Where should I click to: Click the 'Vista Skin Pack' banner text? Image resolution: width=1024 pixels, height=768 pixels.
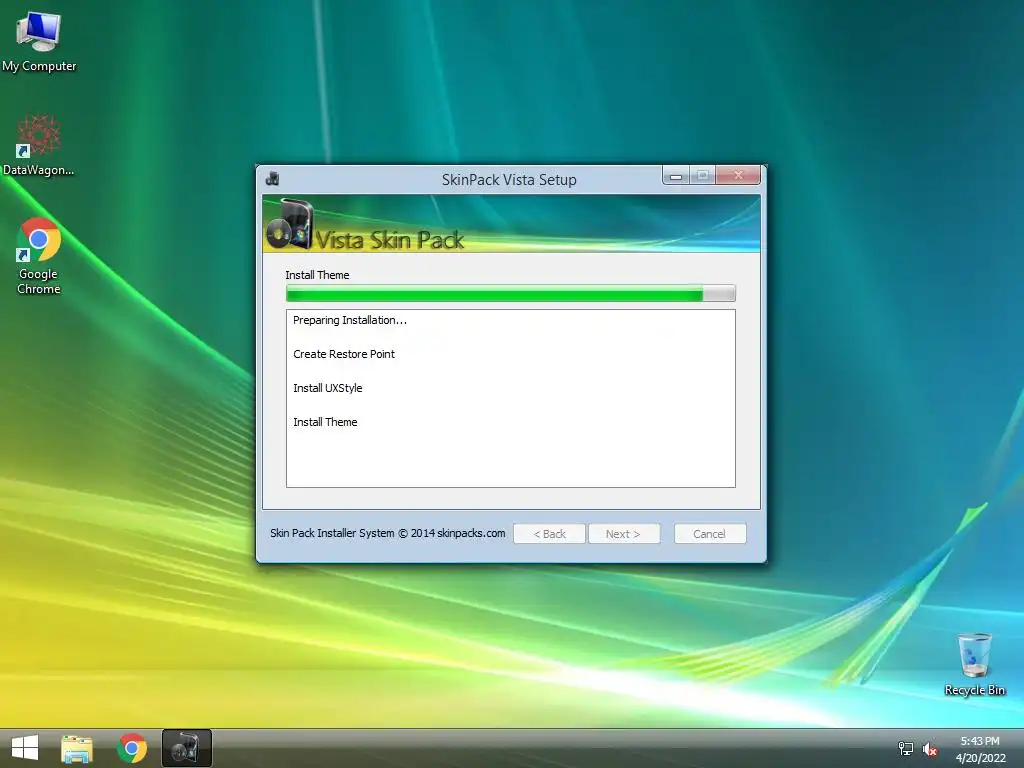390,240
